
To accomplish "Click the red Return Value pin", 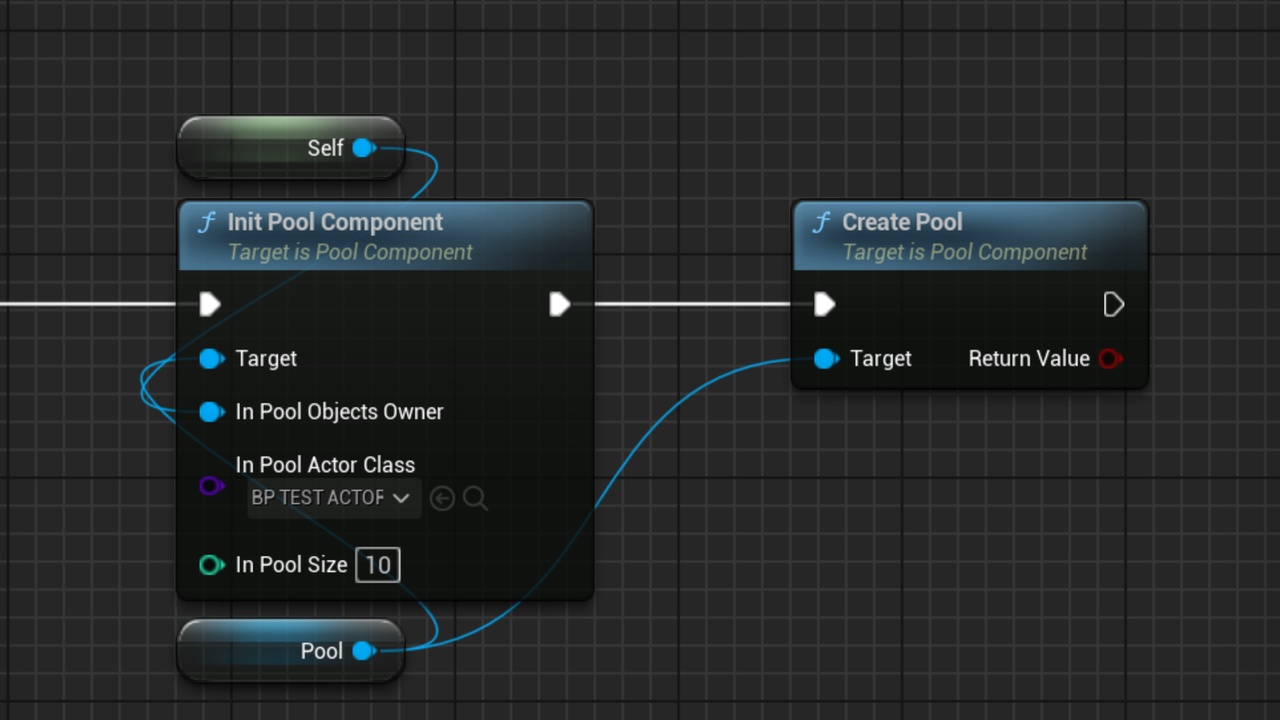I will pyautogui.click(x=1110, y=358).
